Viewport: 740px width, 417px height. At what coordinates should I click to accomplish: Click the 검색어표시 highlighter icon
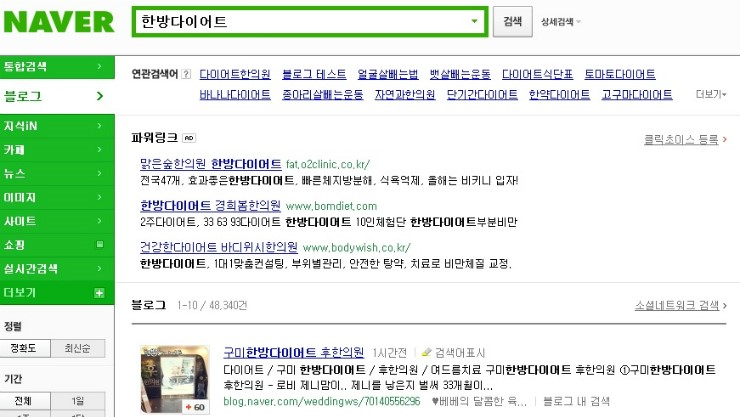427,352
